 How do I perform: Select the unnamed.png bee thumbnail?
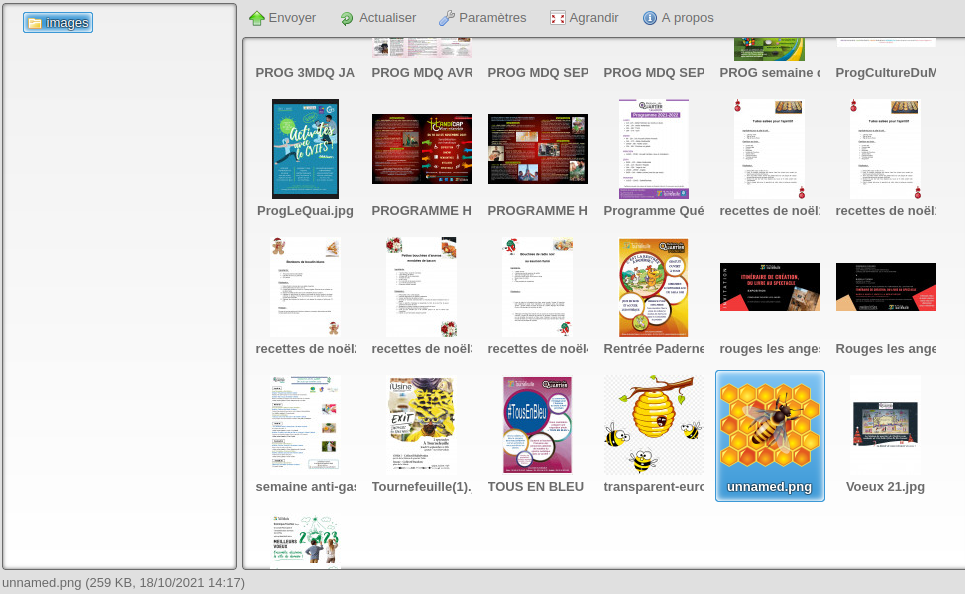pyautogui.click(x=770, y=423)
